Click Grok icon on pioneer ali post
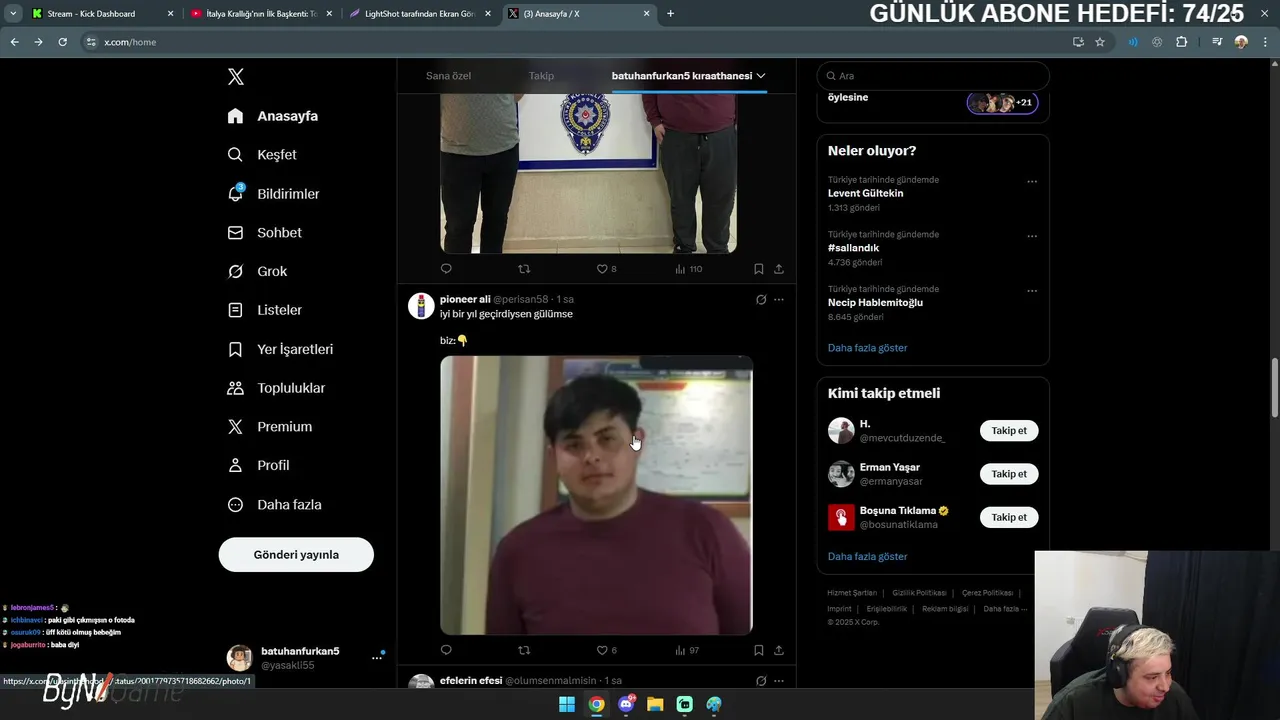The height and width of the screenshot is (720, 1280). click(761, 299)
